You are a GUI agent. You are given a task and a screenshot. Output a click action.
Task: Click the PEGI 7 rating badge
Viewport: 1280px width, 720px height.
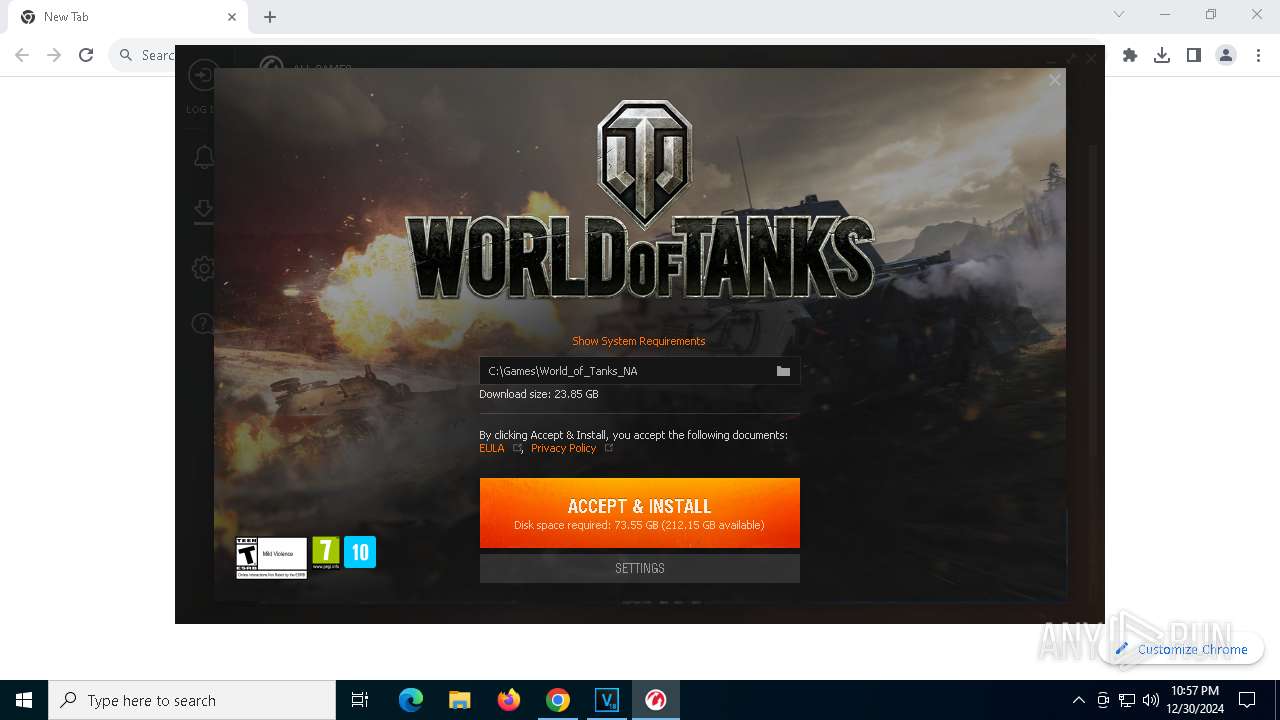[x=326, y=553]
